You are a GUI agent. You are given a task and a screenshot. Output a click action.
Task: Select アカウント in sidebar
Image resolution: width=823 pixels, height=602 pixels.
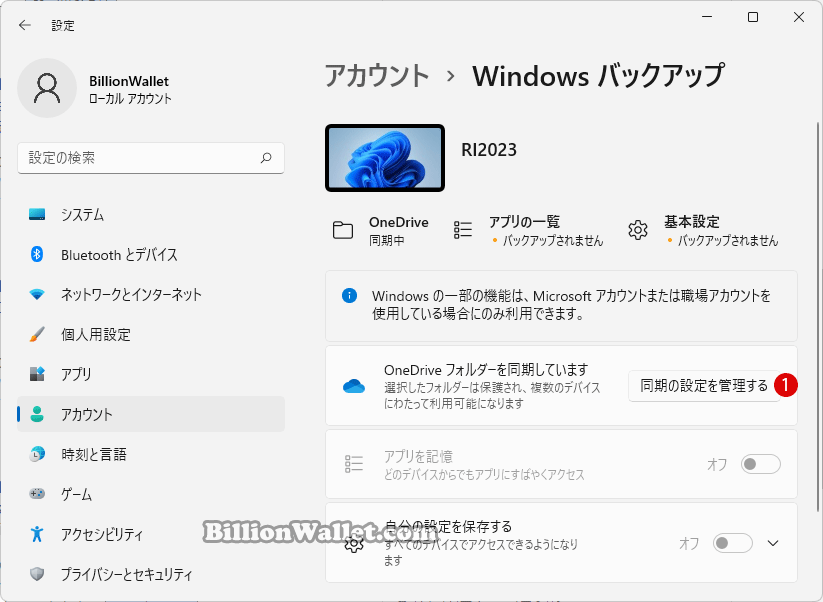pyautogui.click(x=151, y=414)
